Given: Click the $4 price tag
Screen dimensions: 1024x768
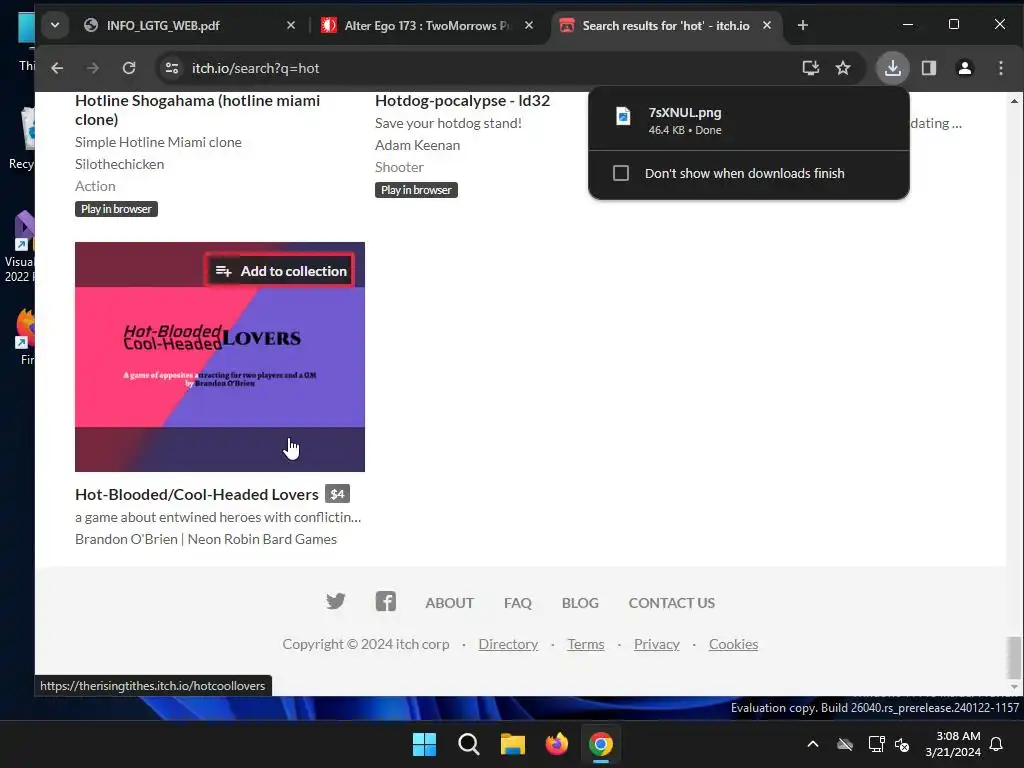Looking at the screenshot, I should (337, 494).
